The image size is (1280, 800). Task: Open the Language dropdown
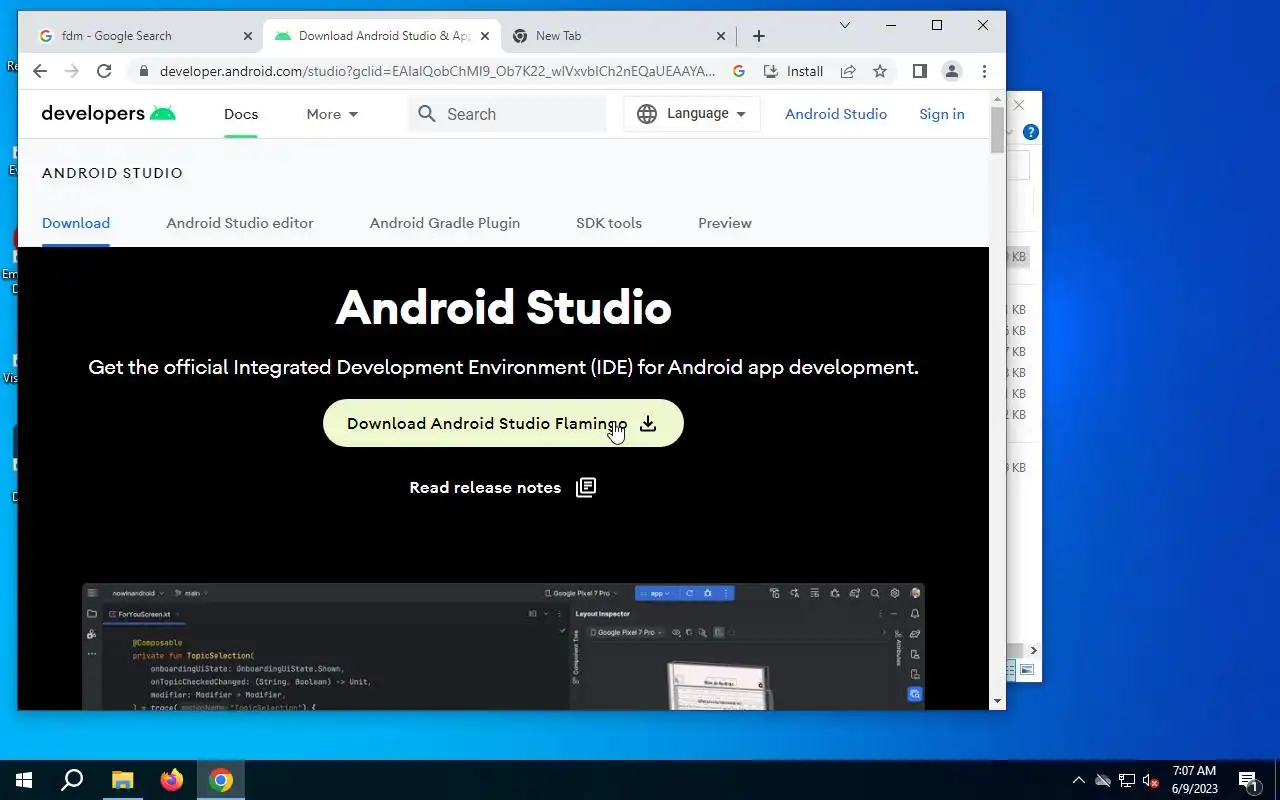coord(692,114)
